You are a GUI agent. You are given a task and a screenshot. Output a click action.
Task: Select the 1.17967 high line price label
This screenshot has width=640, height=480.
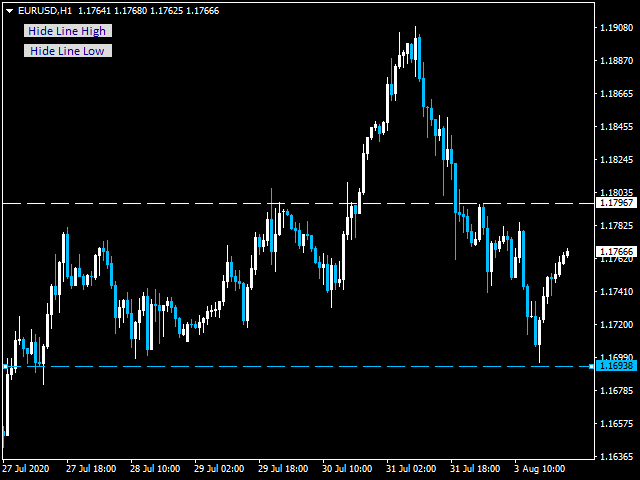click(x=617, y=203)
